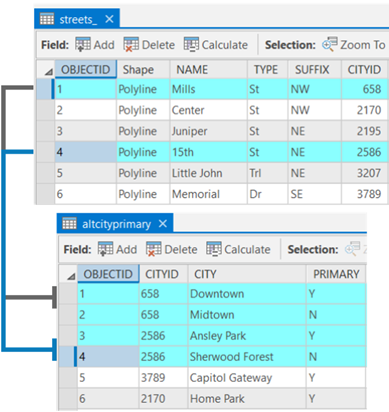
Task: Click the OBJECTID column header in streets_
Action: pyautogui.click(x=86, y=69)
